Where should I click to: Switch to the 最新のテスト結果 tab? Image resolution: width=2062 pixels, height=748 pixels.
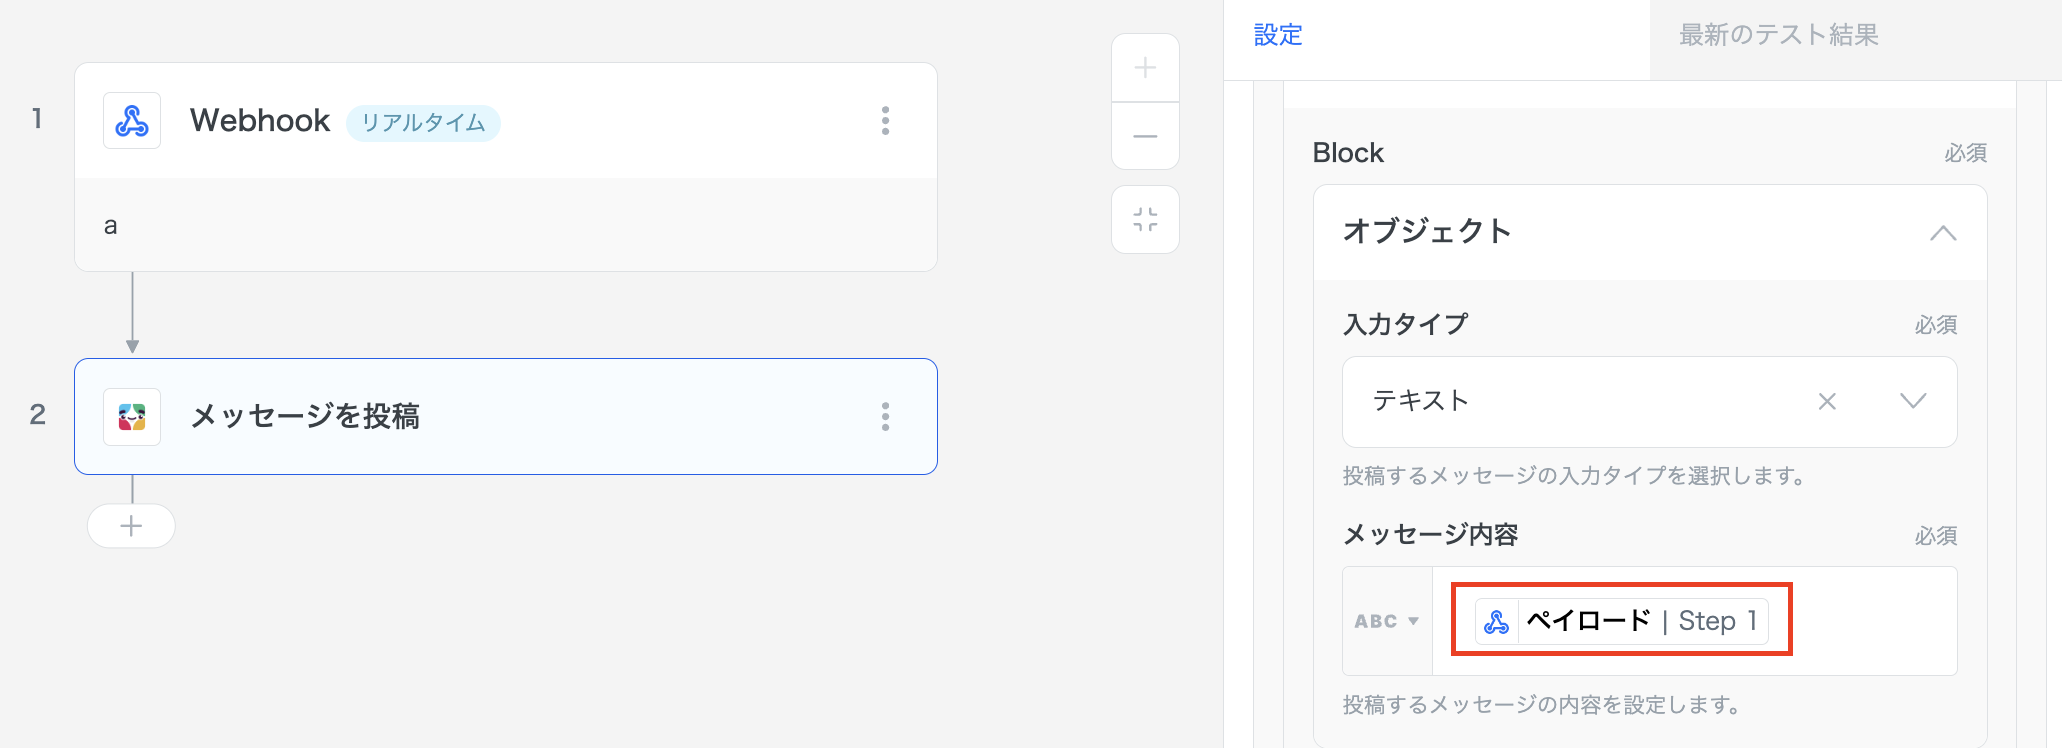point(1776,35)
